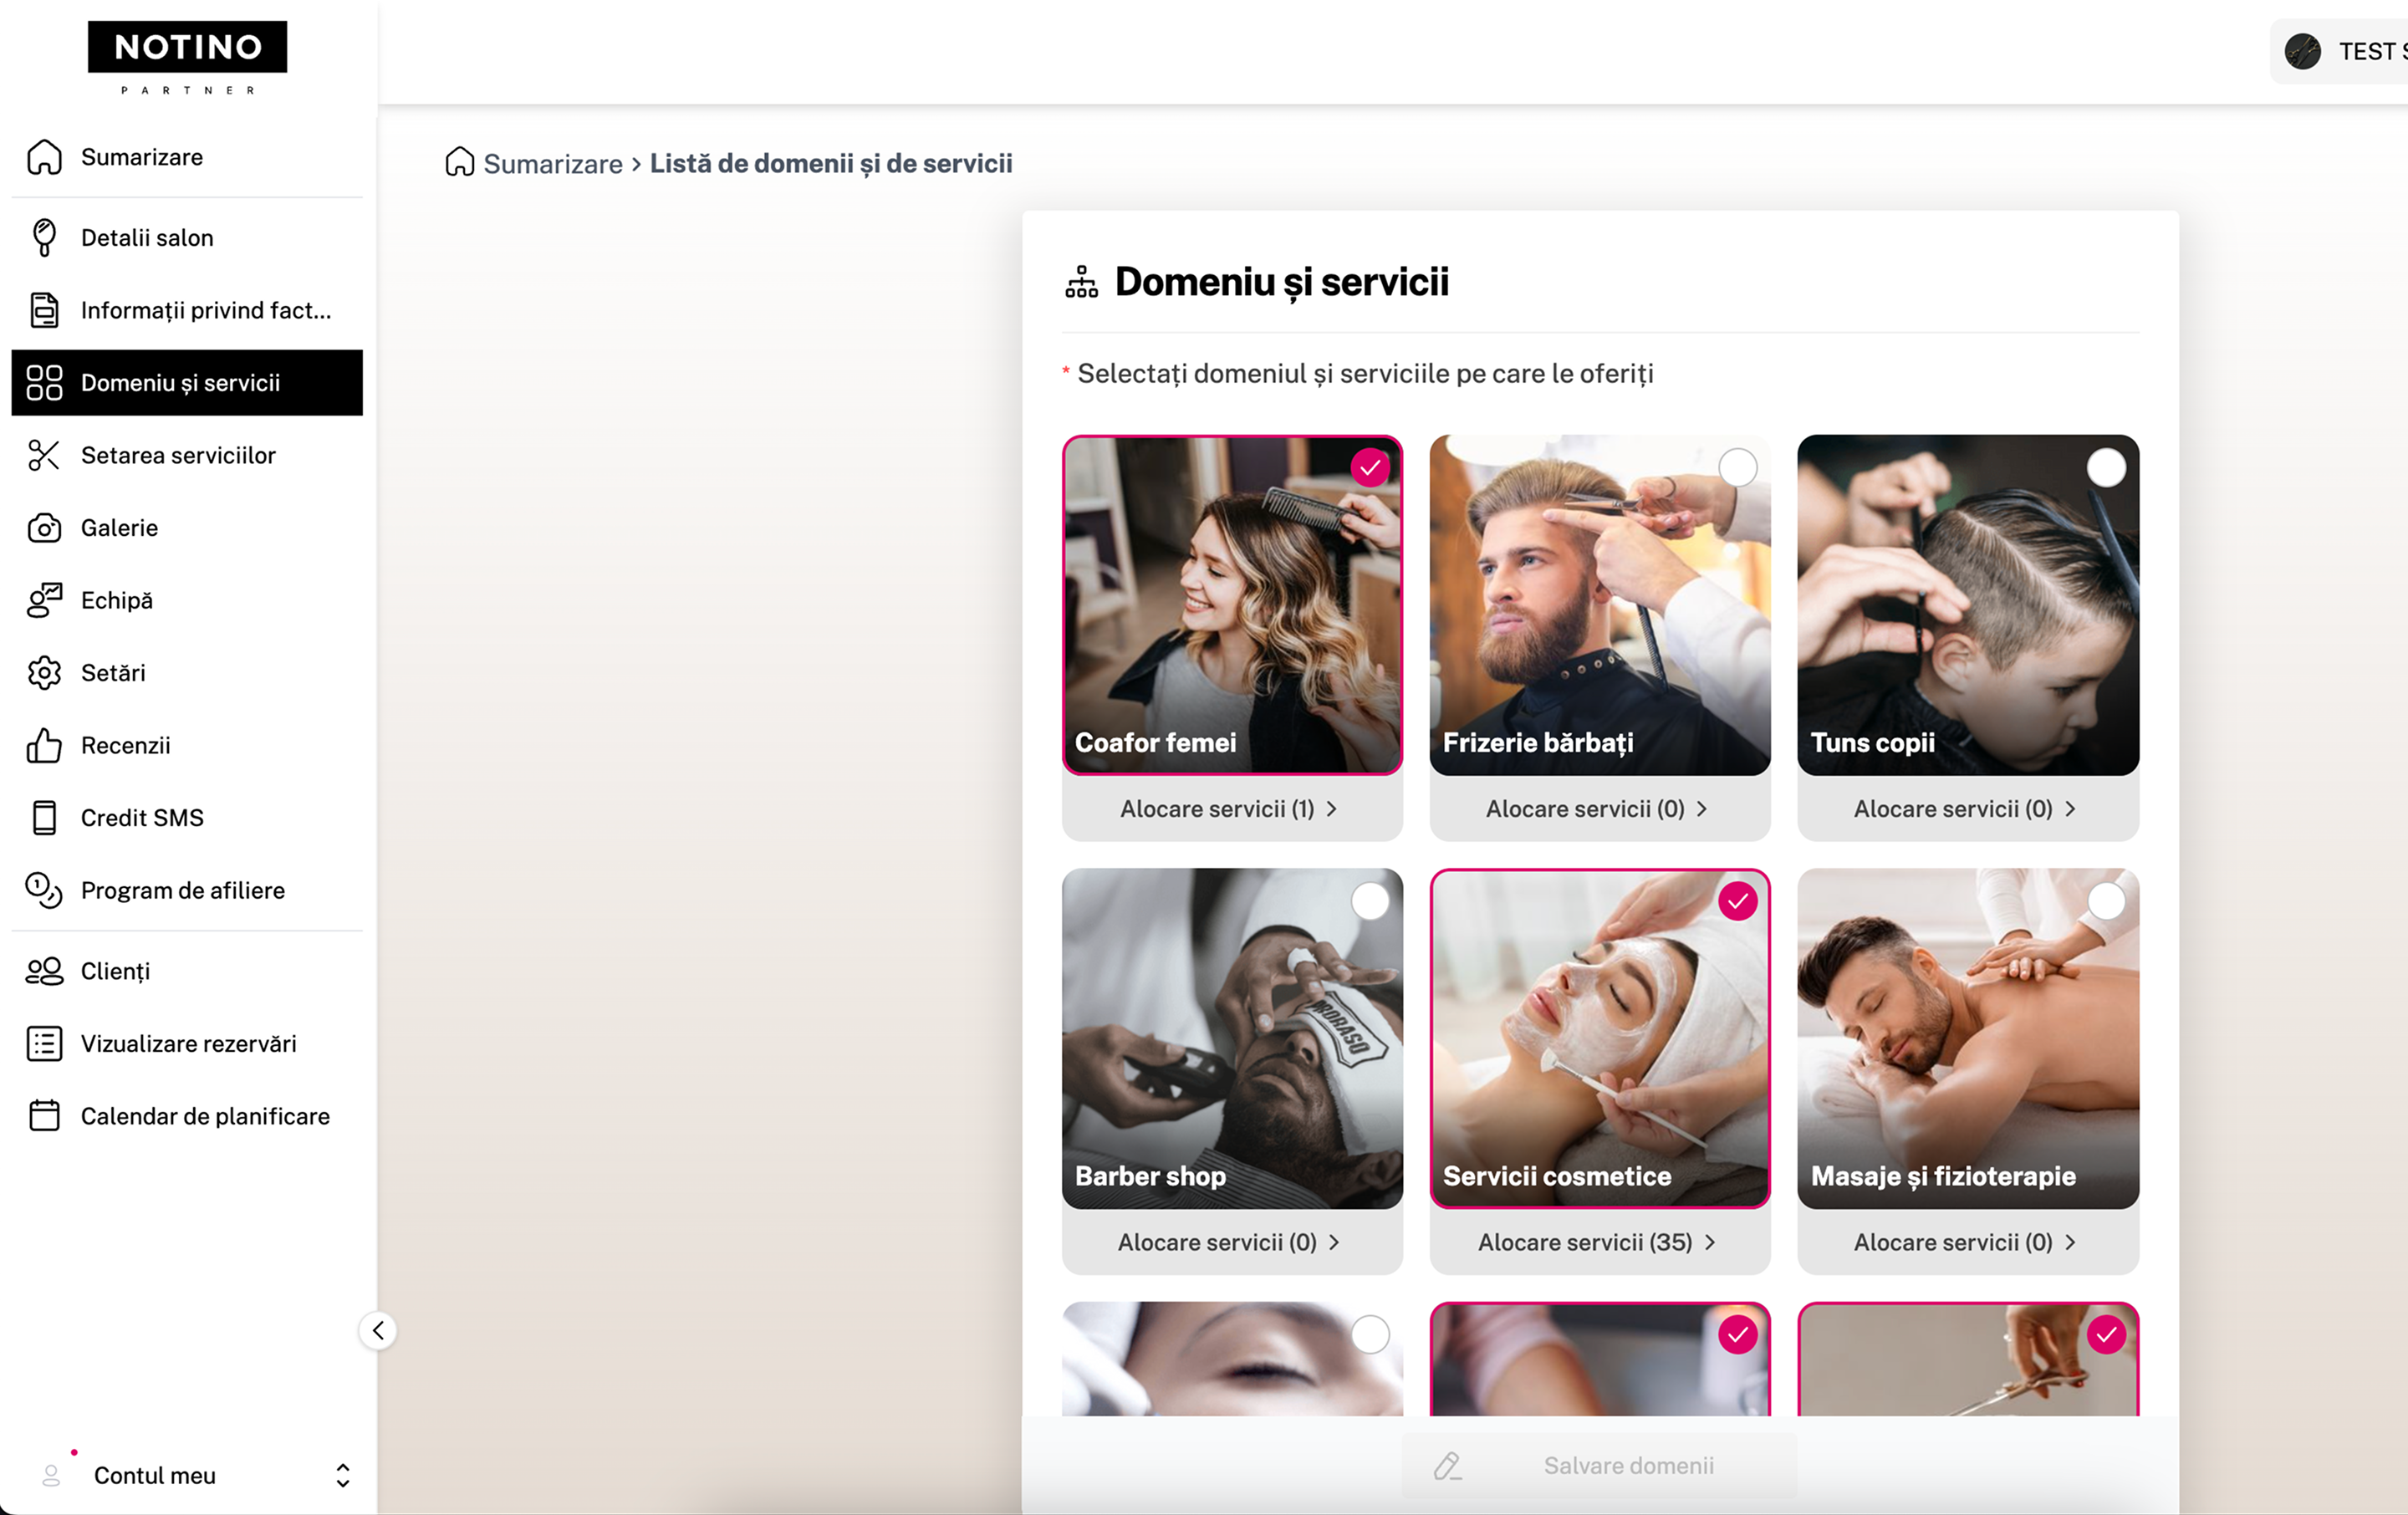Click the Barber shop card image

[1232, 1038]
